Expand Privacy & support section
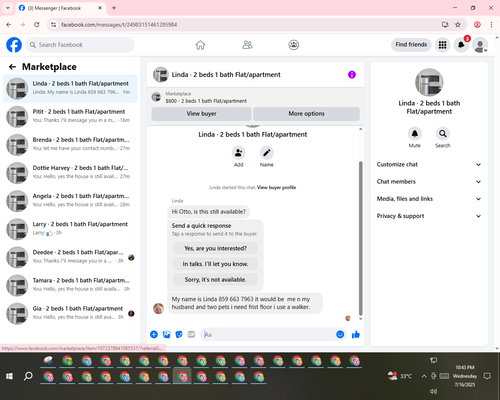 (429, 216)
